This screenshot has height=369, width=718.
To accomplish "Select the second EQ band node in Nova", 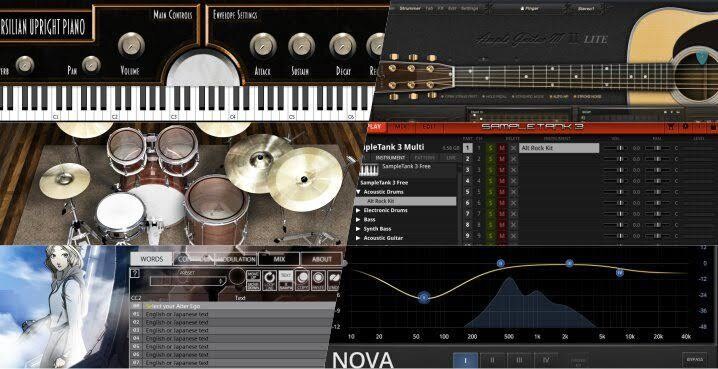I will pos(500,263).
